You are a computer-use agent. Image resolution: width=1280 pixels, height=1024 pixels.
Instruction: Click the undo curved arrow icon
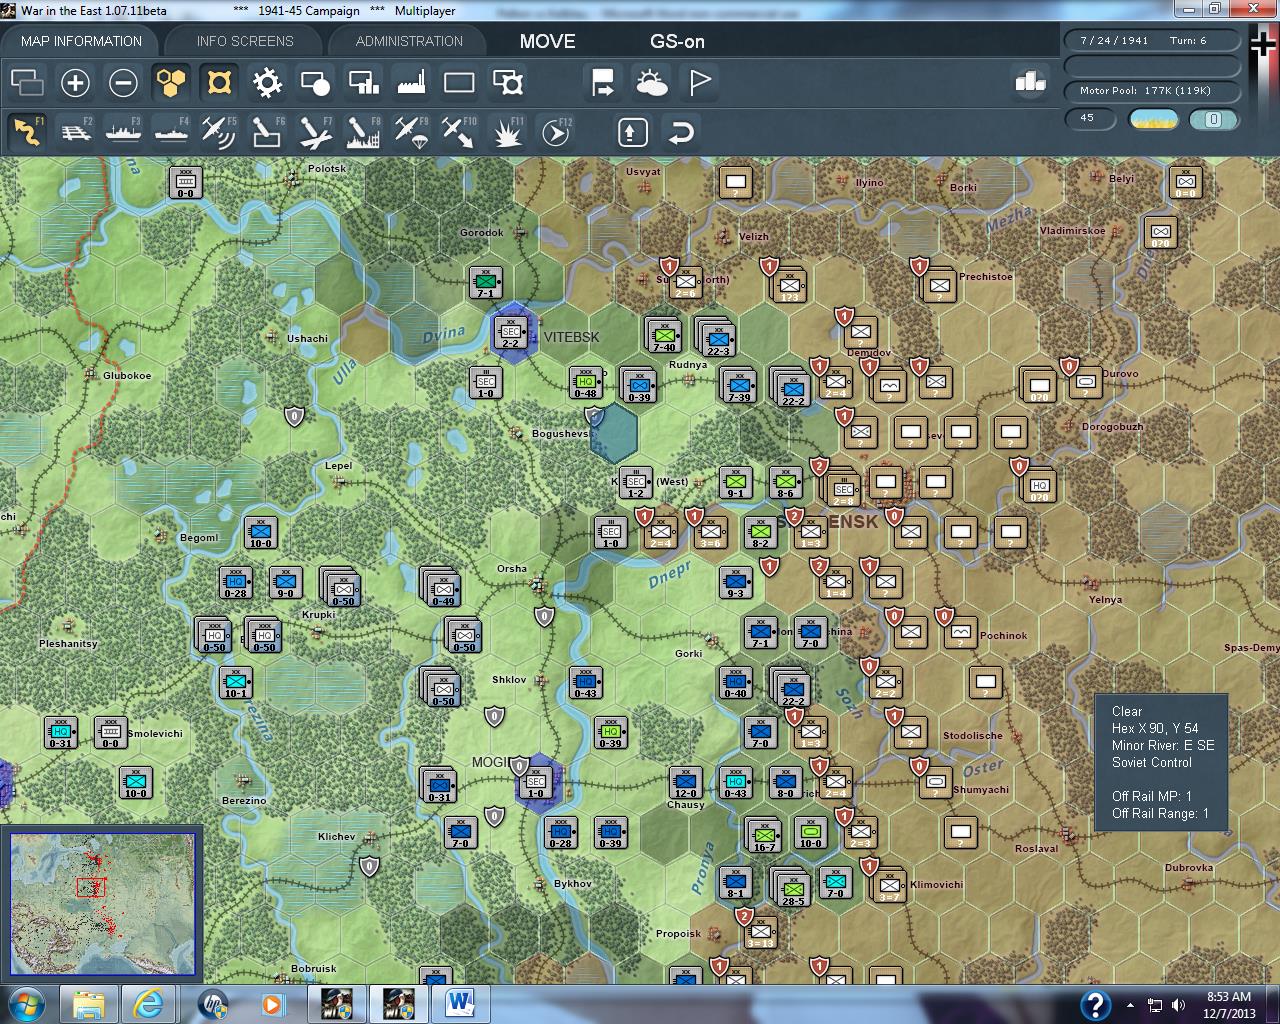click(681, 131)
